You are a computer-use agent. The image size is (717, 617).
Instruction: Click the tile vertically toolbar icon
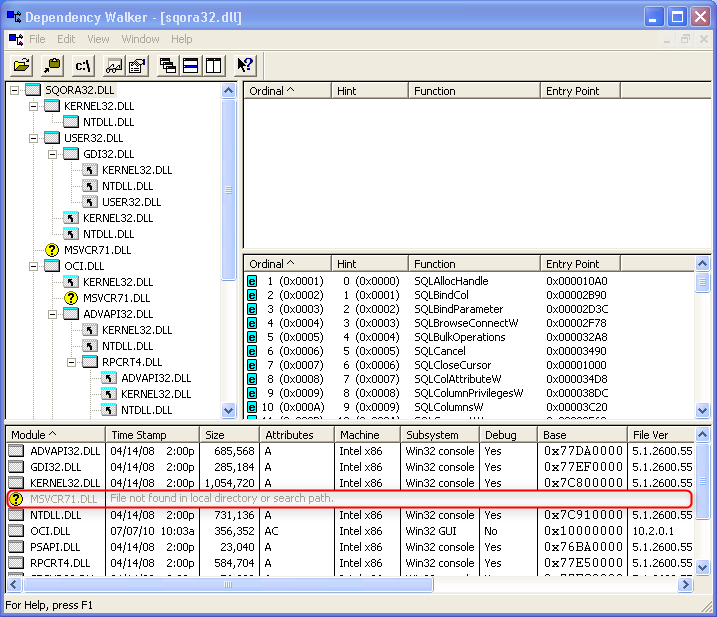click(213, 66)
